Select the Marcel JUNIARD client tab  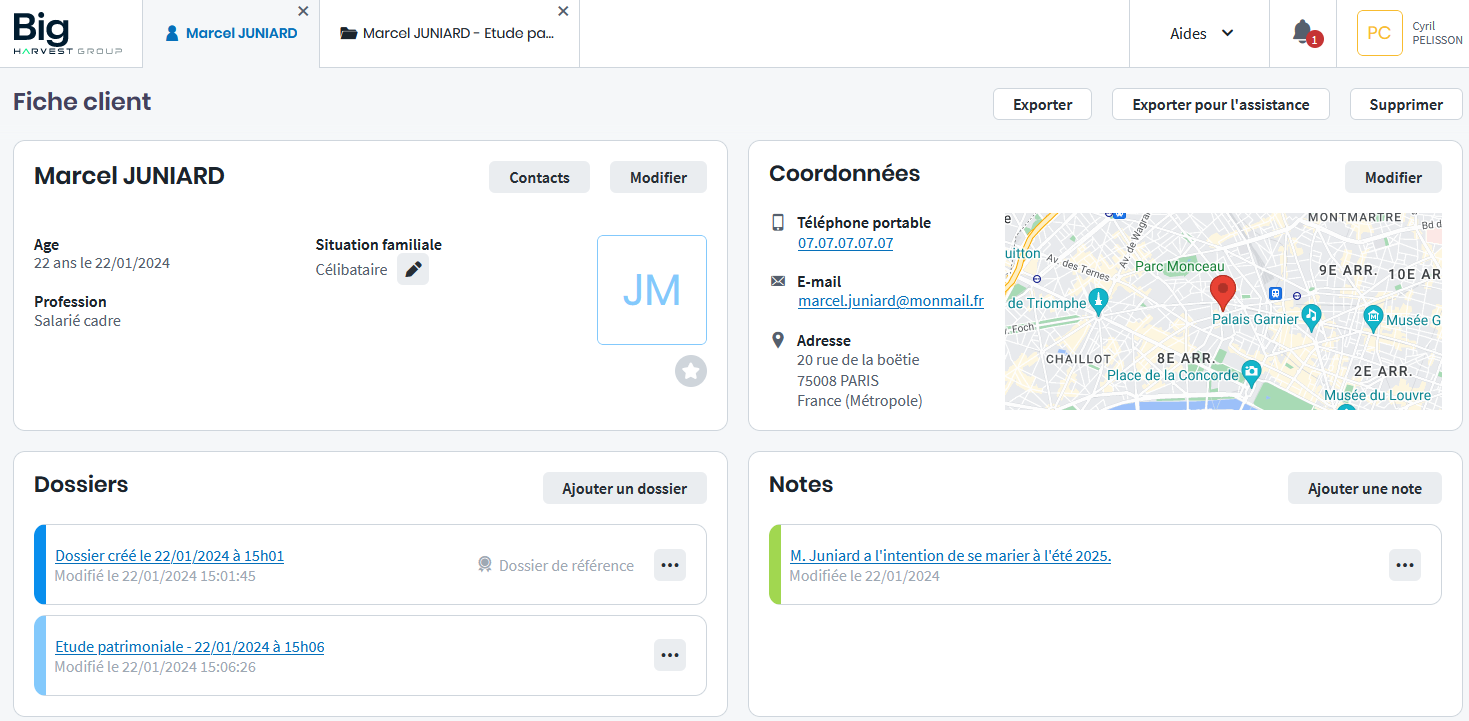231,33
